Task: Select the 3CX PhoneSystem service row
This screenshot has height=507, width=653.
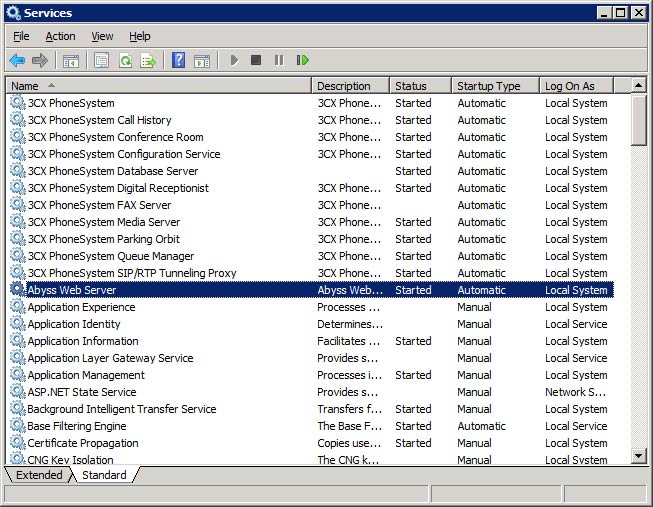Action: (x=310, y=103)
